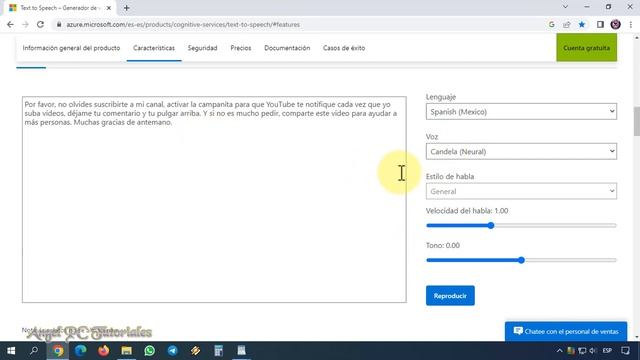Open Casos de éxito tab

(344, 48)
